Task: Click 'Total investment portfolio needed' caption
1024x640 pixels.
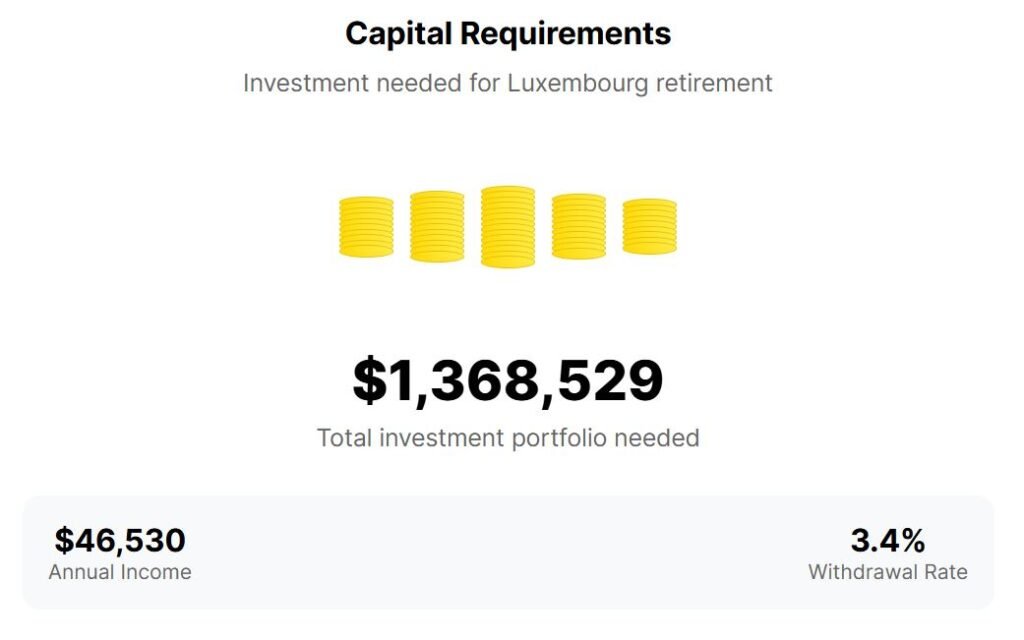Action: point(508,438)
